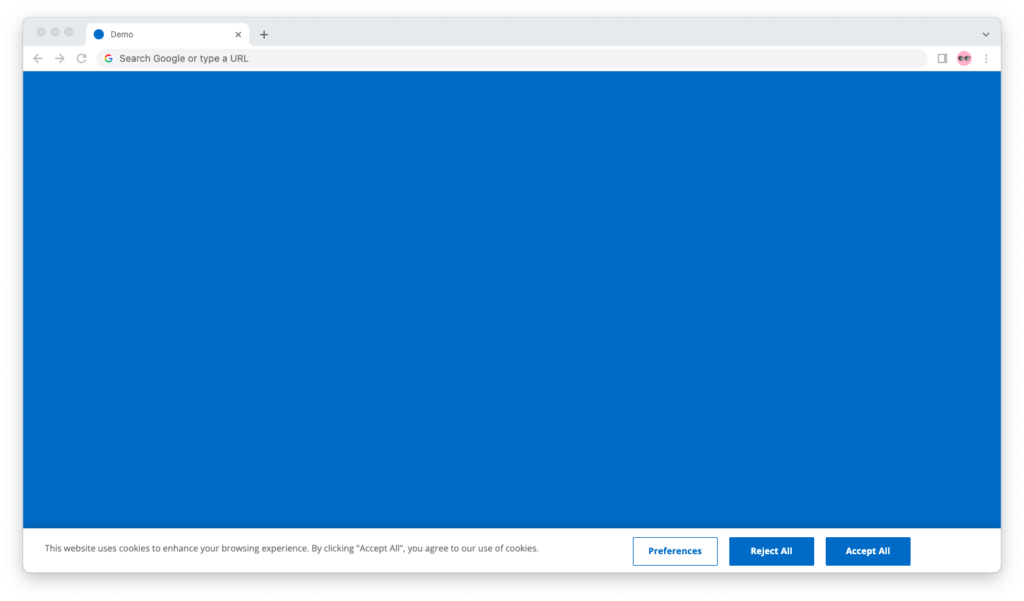
Task: Click the blue favicon on the Demo tab
Action: click(x=99, y=35)
